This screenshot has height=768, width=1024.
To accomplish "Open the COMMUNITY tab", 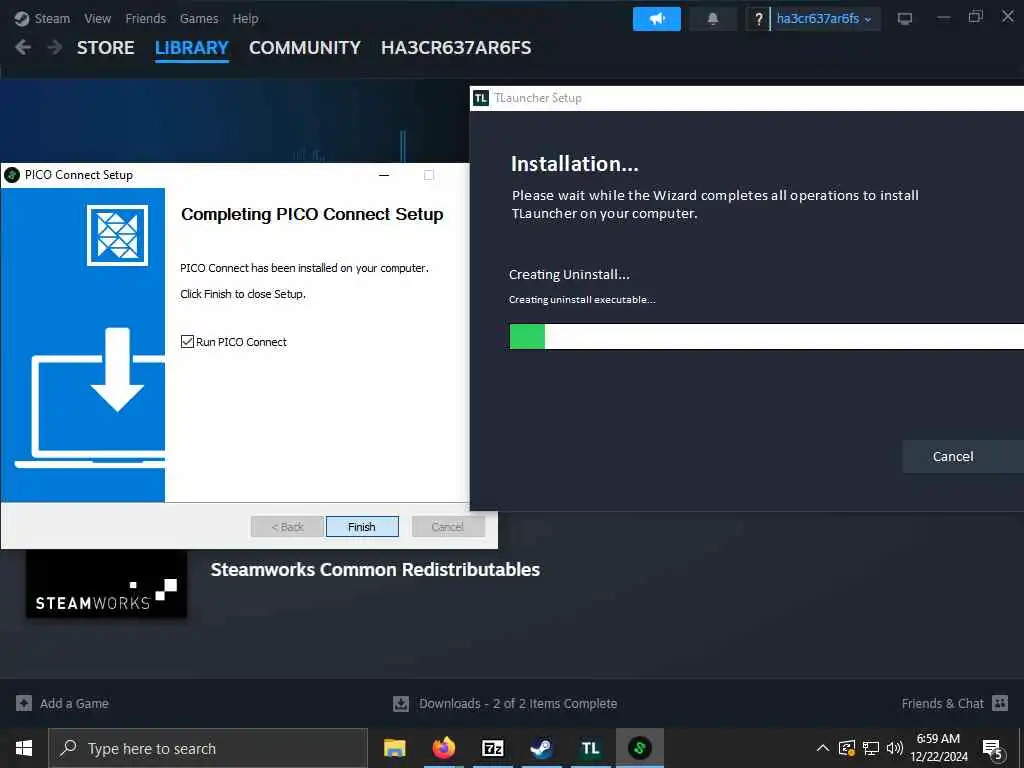I will pyautogui.click(x=305, y=48).
